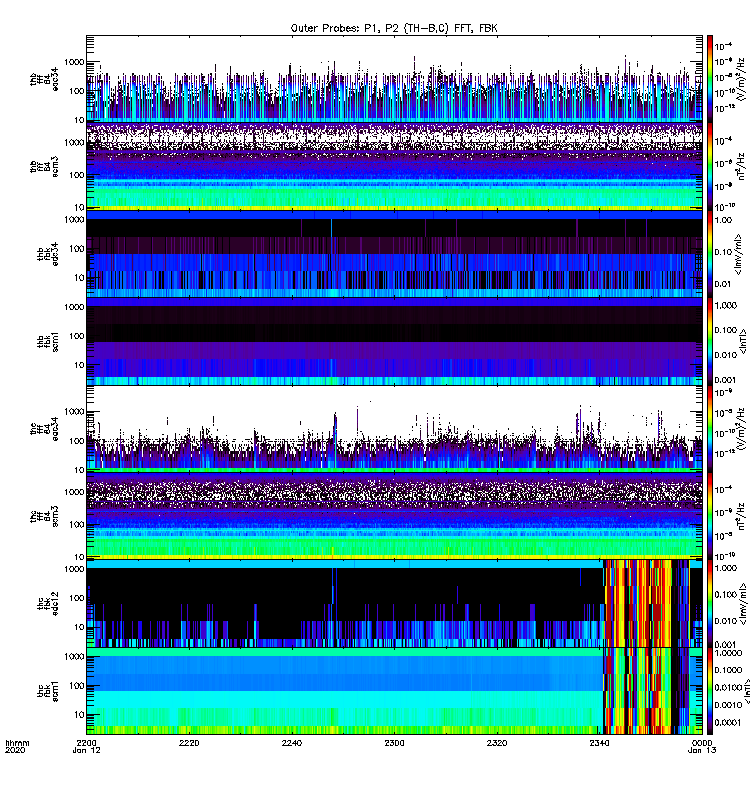
Task: Click the thb fff scm3 panel label
Action: pos(44,167)
